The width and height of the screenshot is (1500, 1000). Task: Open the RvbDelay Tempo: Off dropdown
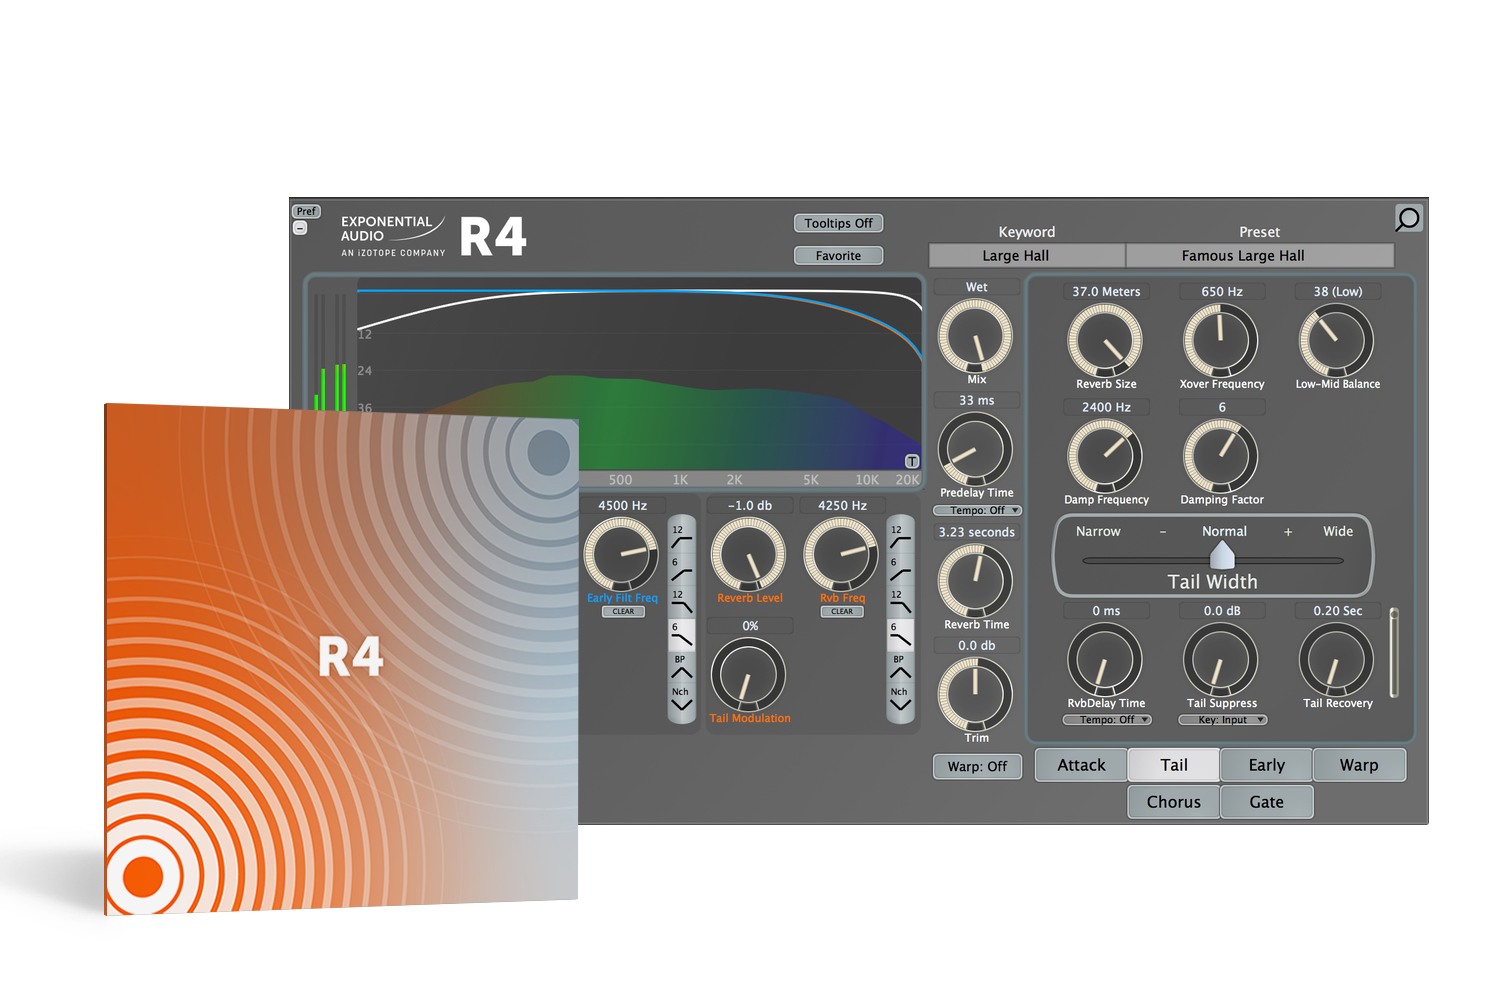[x=1107, y=719]
